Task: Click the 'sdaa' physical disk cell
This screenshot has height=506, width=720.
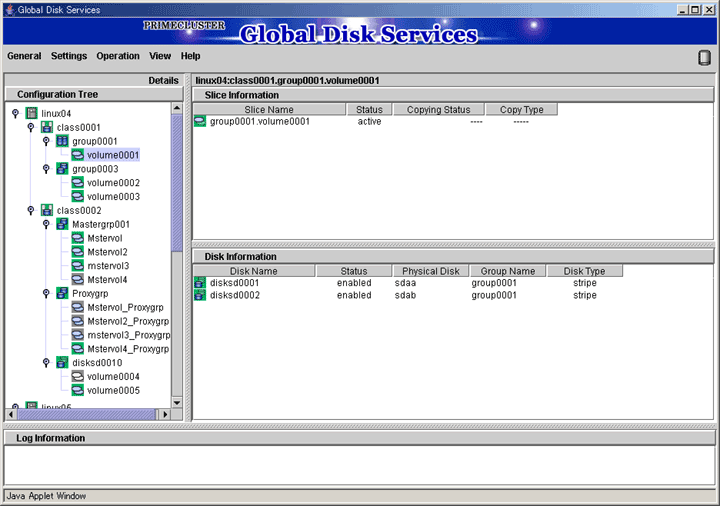Action: 405,282
